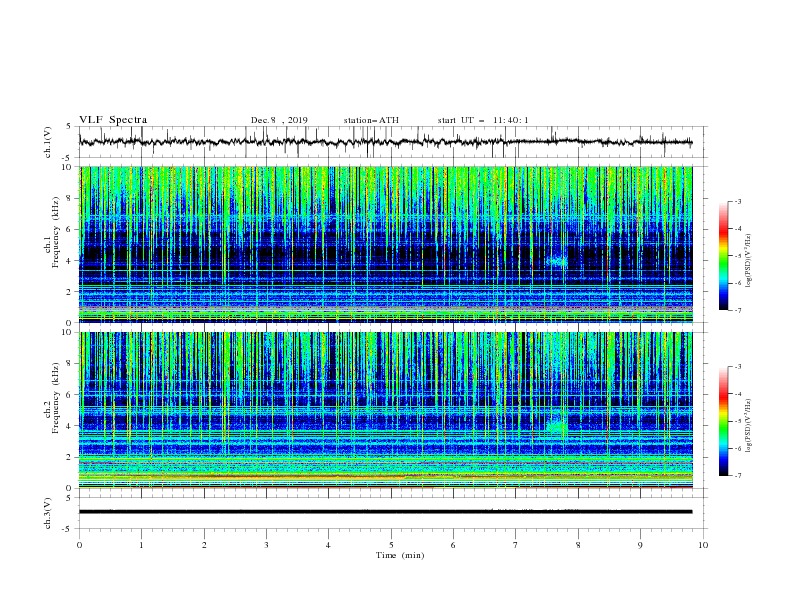The width and height of the screenshot is (792, 612).
Task: Click the "ch.3(V)" waveform axis label
Action: [48, 513]
